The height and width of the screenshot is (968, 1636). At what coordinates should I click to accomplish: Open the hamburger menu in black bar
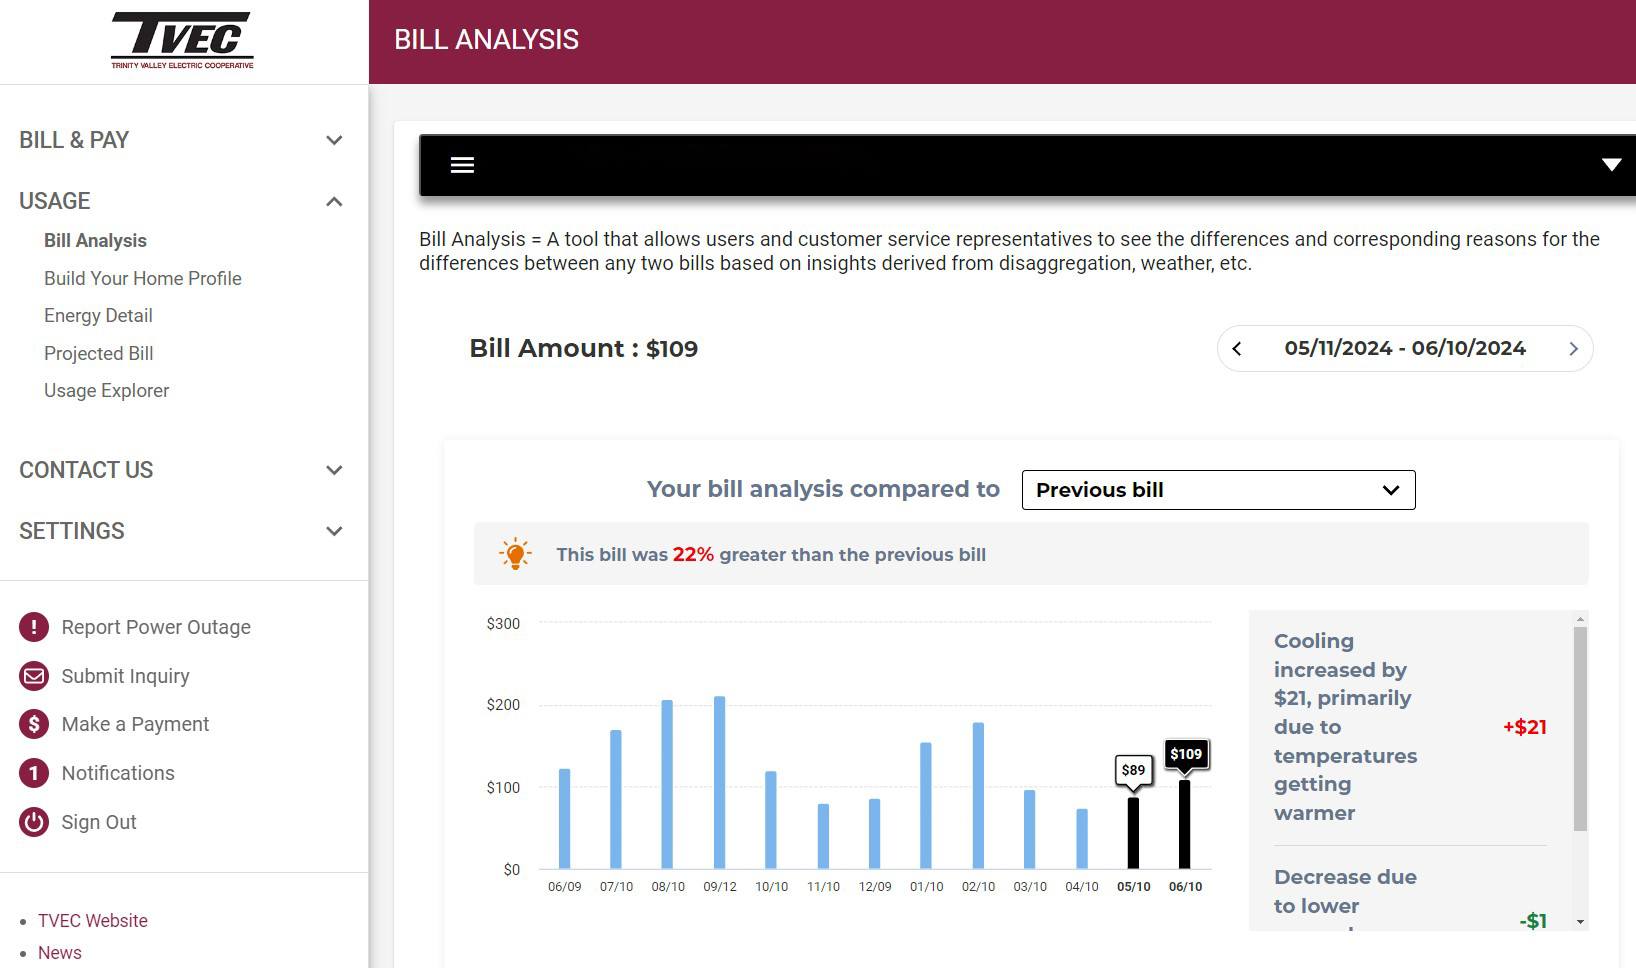click(x=462, y=165)
